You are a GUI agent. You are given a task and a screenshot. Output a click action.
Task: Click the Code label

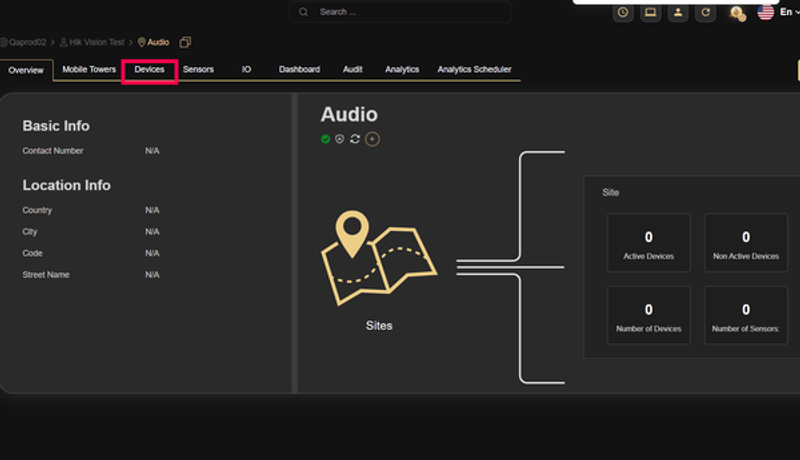33,253
